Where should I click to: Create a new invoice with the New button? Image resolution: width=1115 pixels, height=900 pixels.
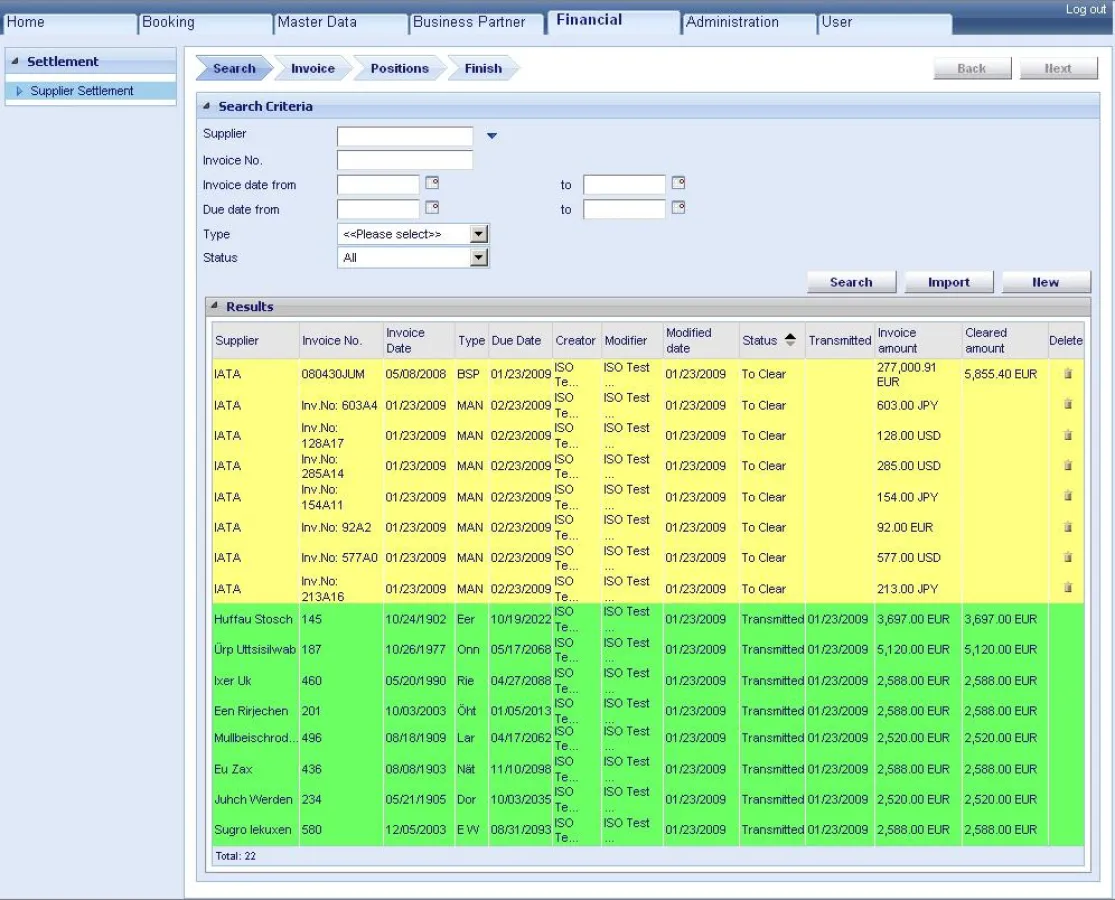click(1045, 282)
